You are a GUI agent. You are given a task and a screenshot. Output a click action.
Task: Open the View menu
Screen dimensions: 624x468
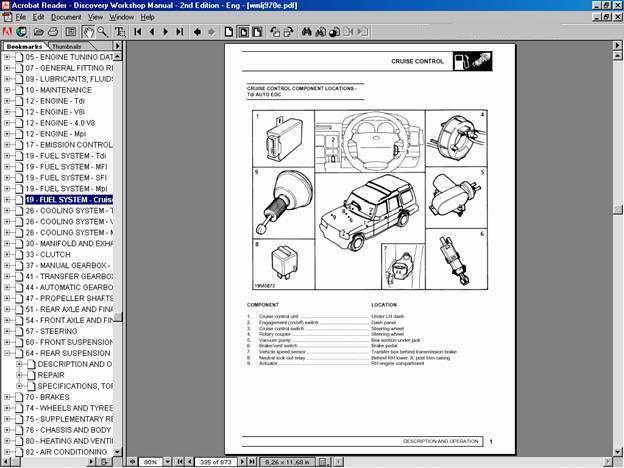click(95, 17)
